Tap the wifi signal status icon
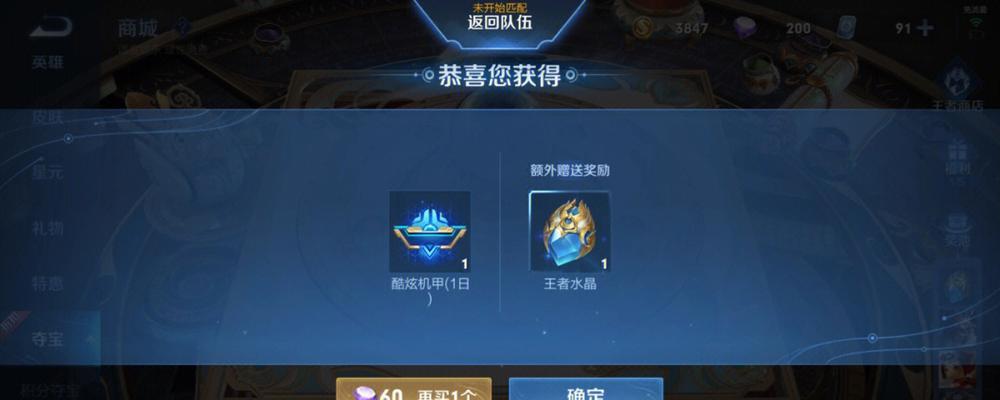The image size is (1000, 400). [x=975, y=27]
